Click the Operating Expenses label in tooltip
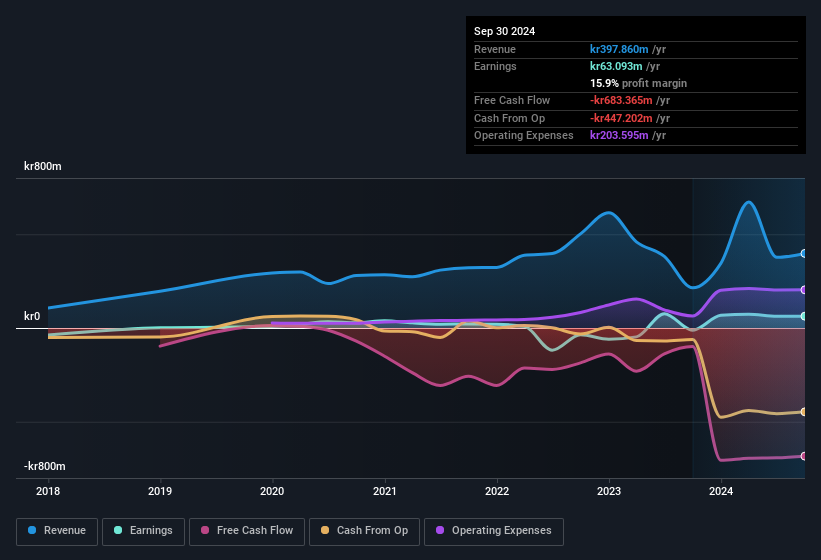The image size is (821, 560). pyautogui.click(x=524, y=136)
